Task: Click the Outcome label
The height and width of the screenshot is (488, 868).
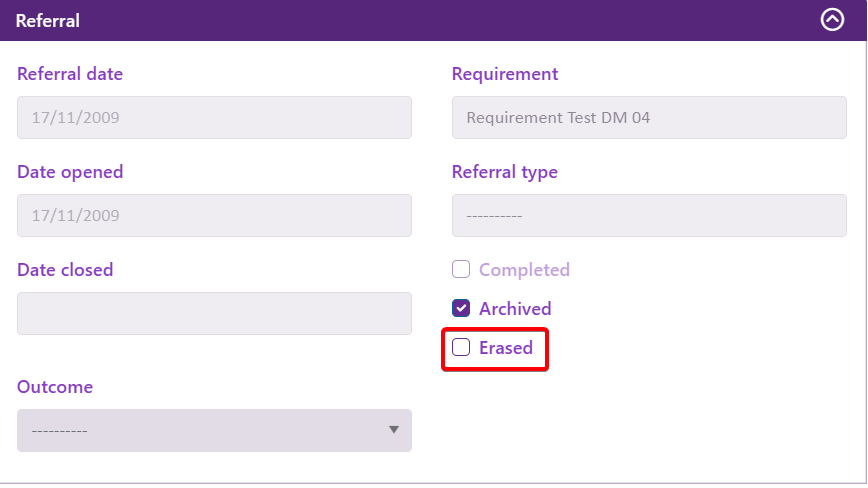Action: 55,387
